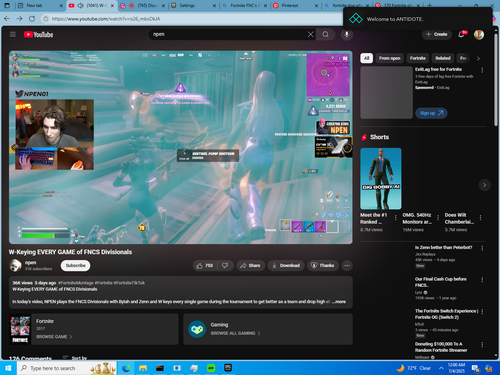500x375 pixels.
Task: Open options for the ExitLag ad
Action: [482, 70]
